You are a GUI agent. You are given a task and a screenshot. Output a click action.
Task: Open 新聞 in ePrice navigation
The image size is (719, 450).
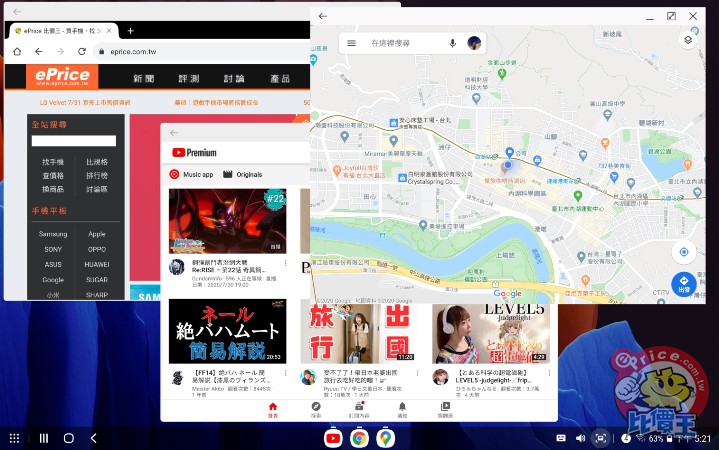144,78
